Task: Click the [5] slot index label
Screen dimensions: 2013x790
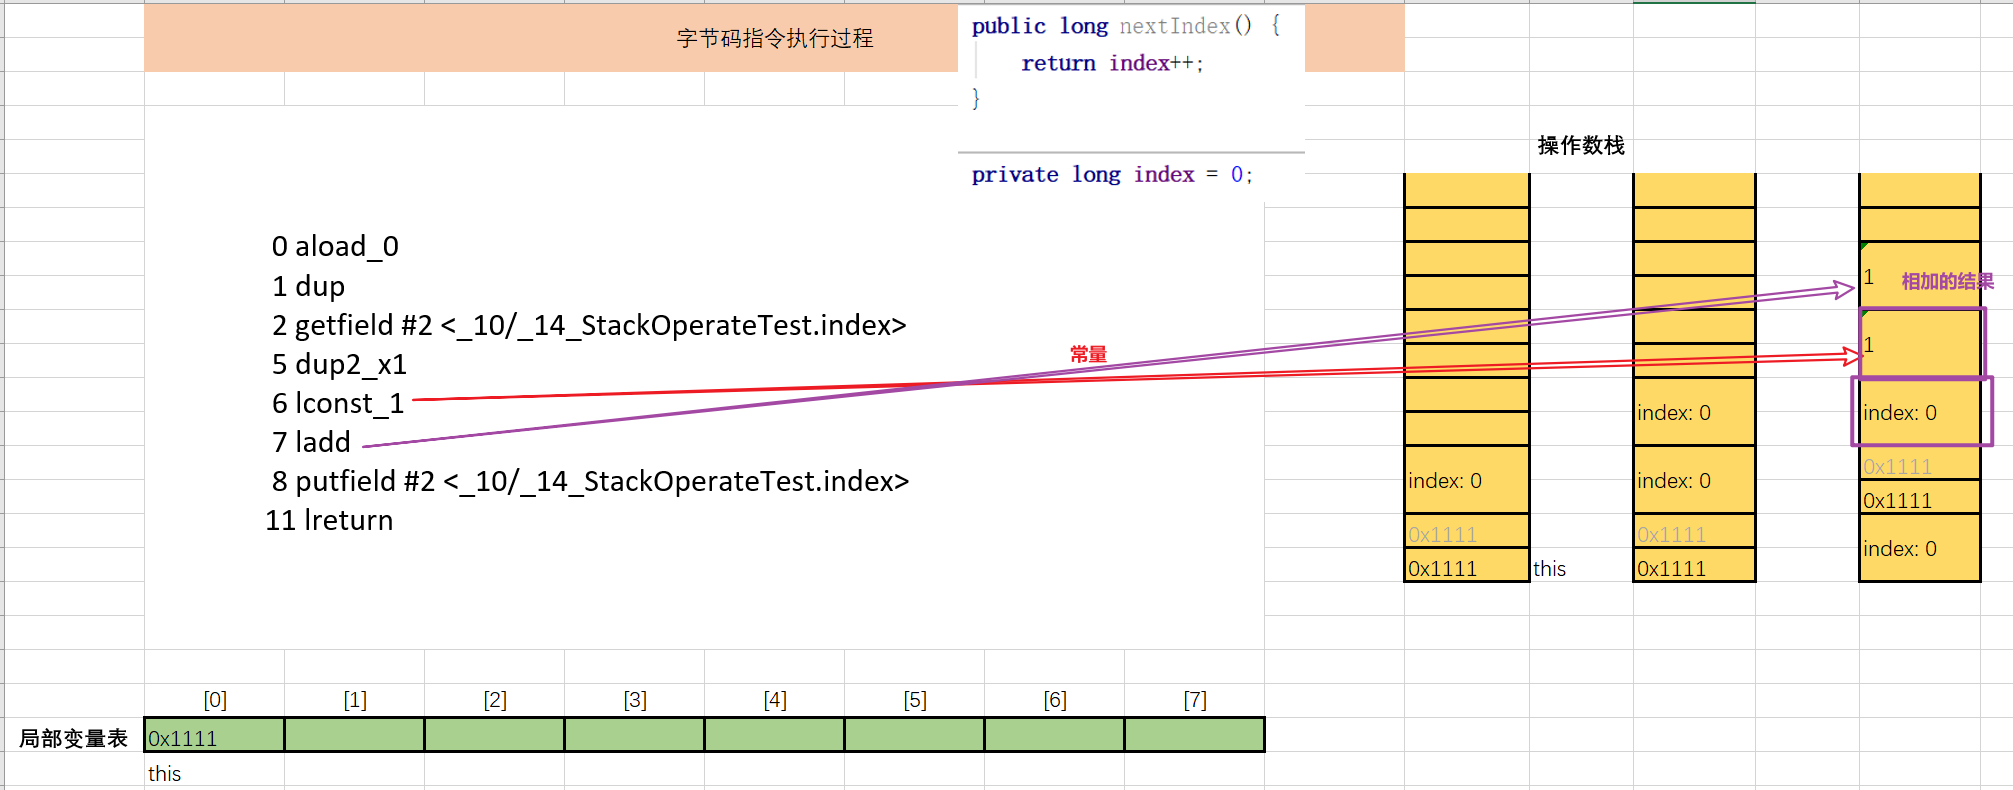Action: 915,700
